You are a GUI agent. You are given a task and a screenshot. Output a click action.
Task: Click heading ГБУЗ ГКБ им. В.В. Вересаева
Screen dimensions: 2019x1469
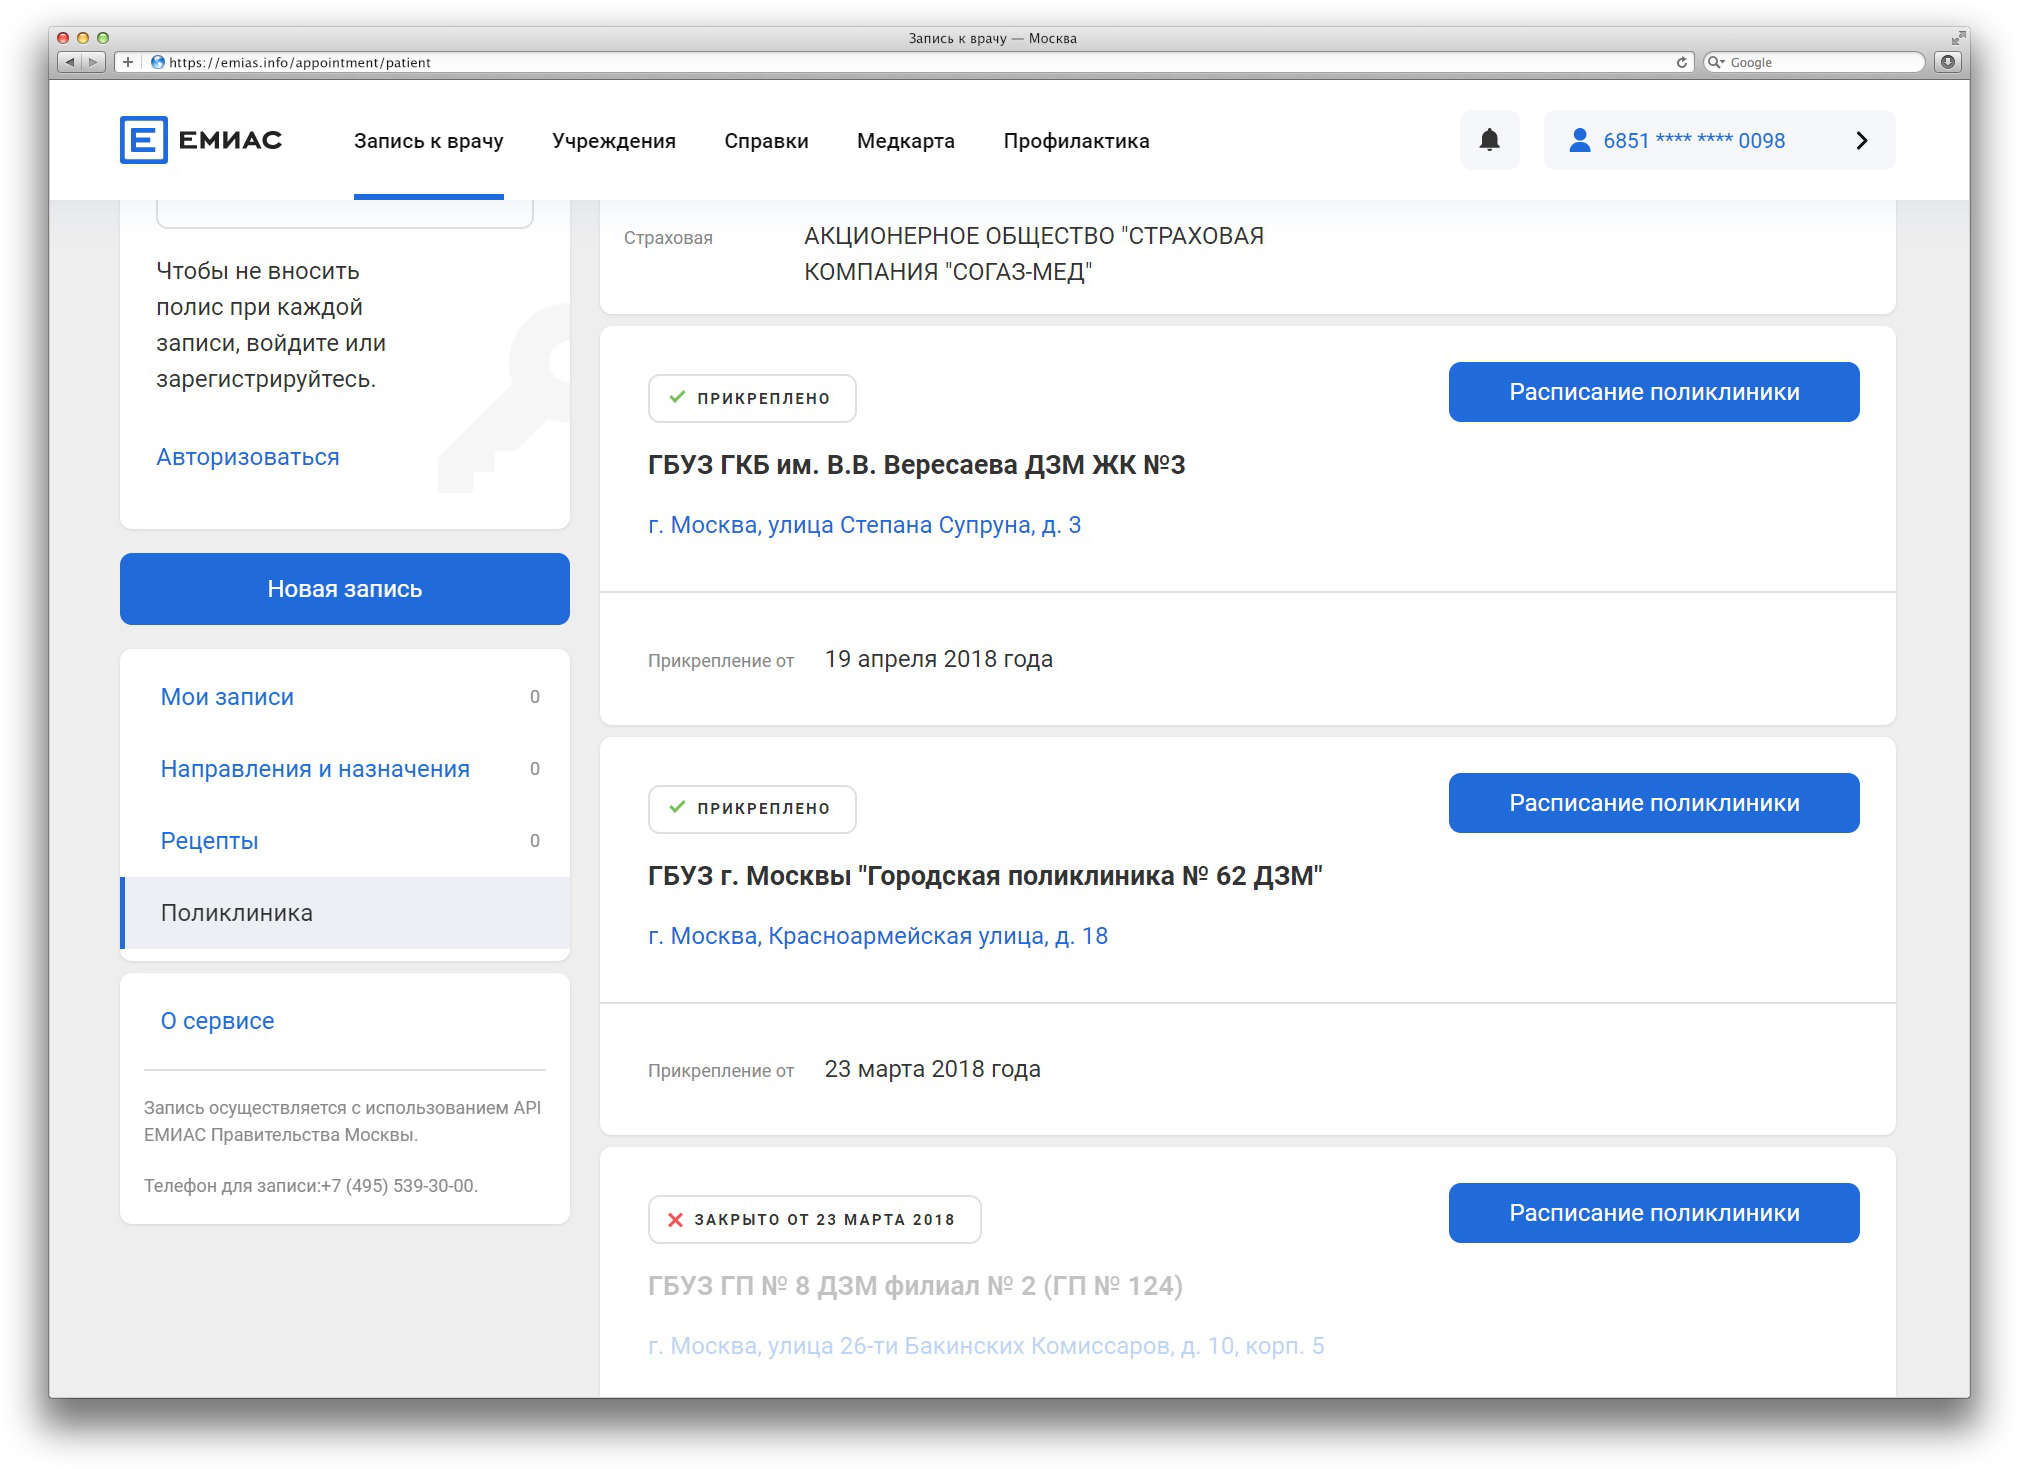tap(916, 465)
